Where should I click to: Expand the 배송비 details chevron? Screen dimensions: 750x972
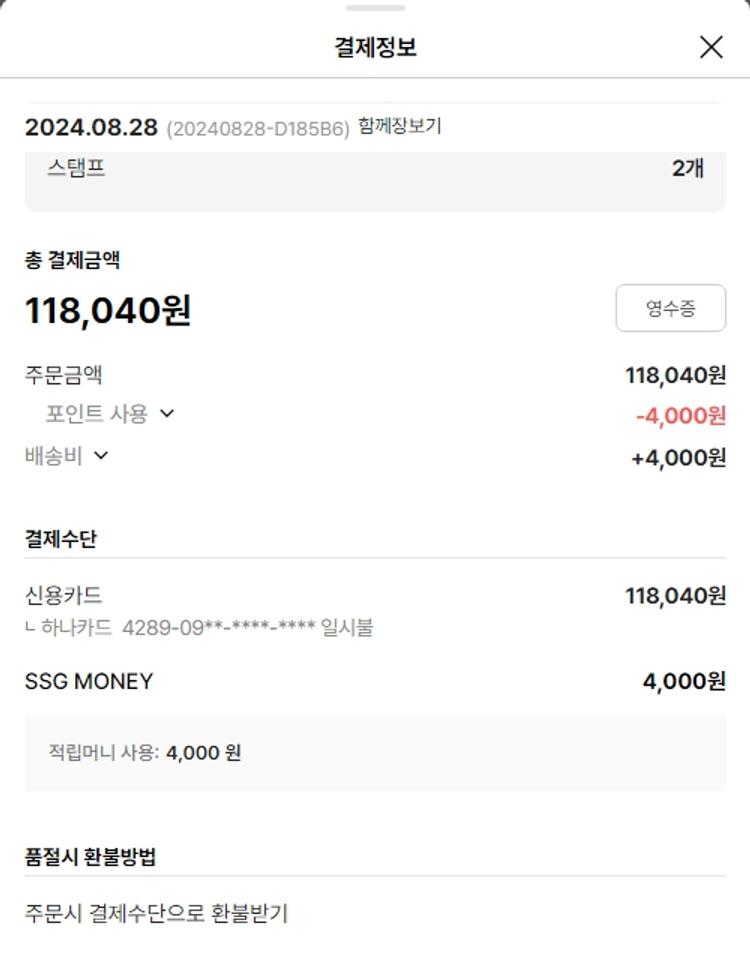[100, 456]
